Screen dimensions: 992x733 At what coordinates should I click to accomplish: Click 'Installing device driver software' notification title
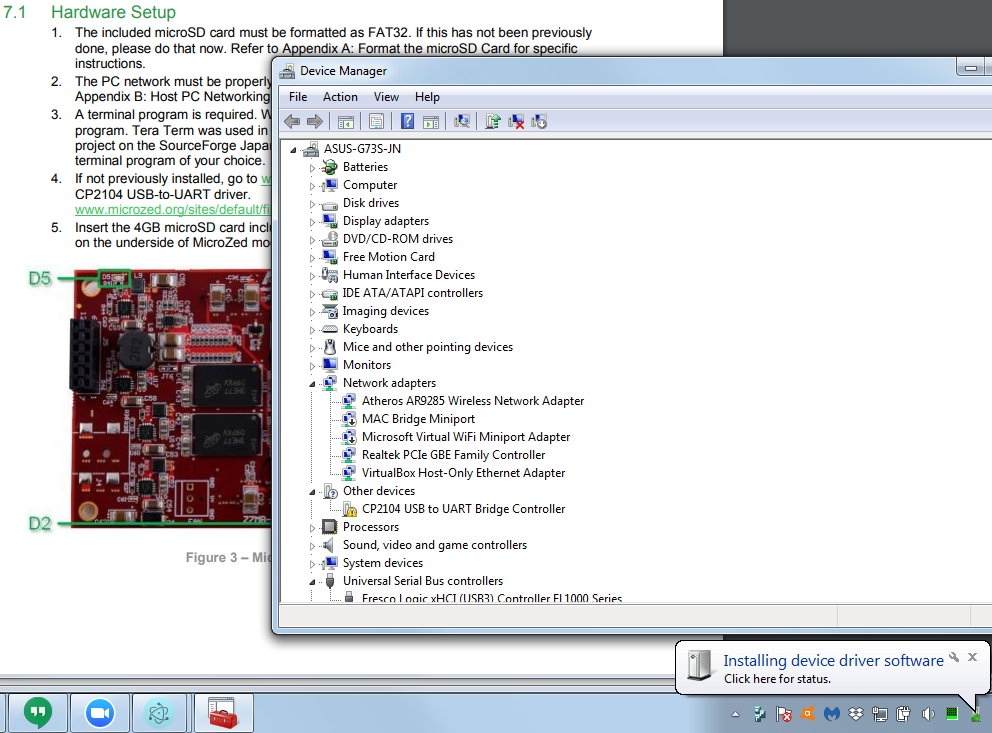click(x=833, y=661)
